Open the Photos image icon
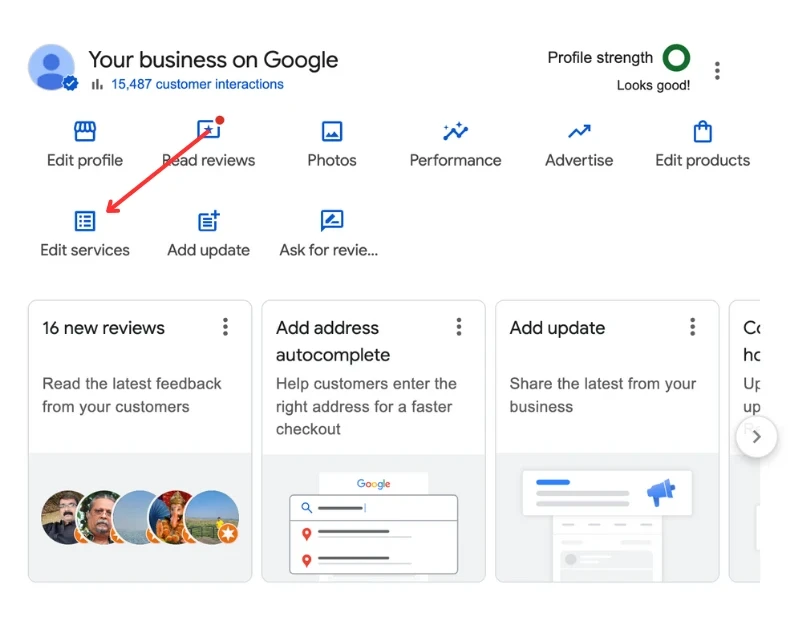The image size is (797, 621). tap(332, 131)
